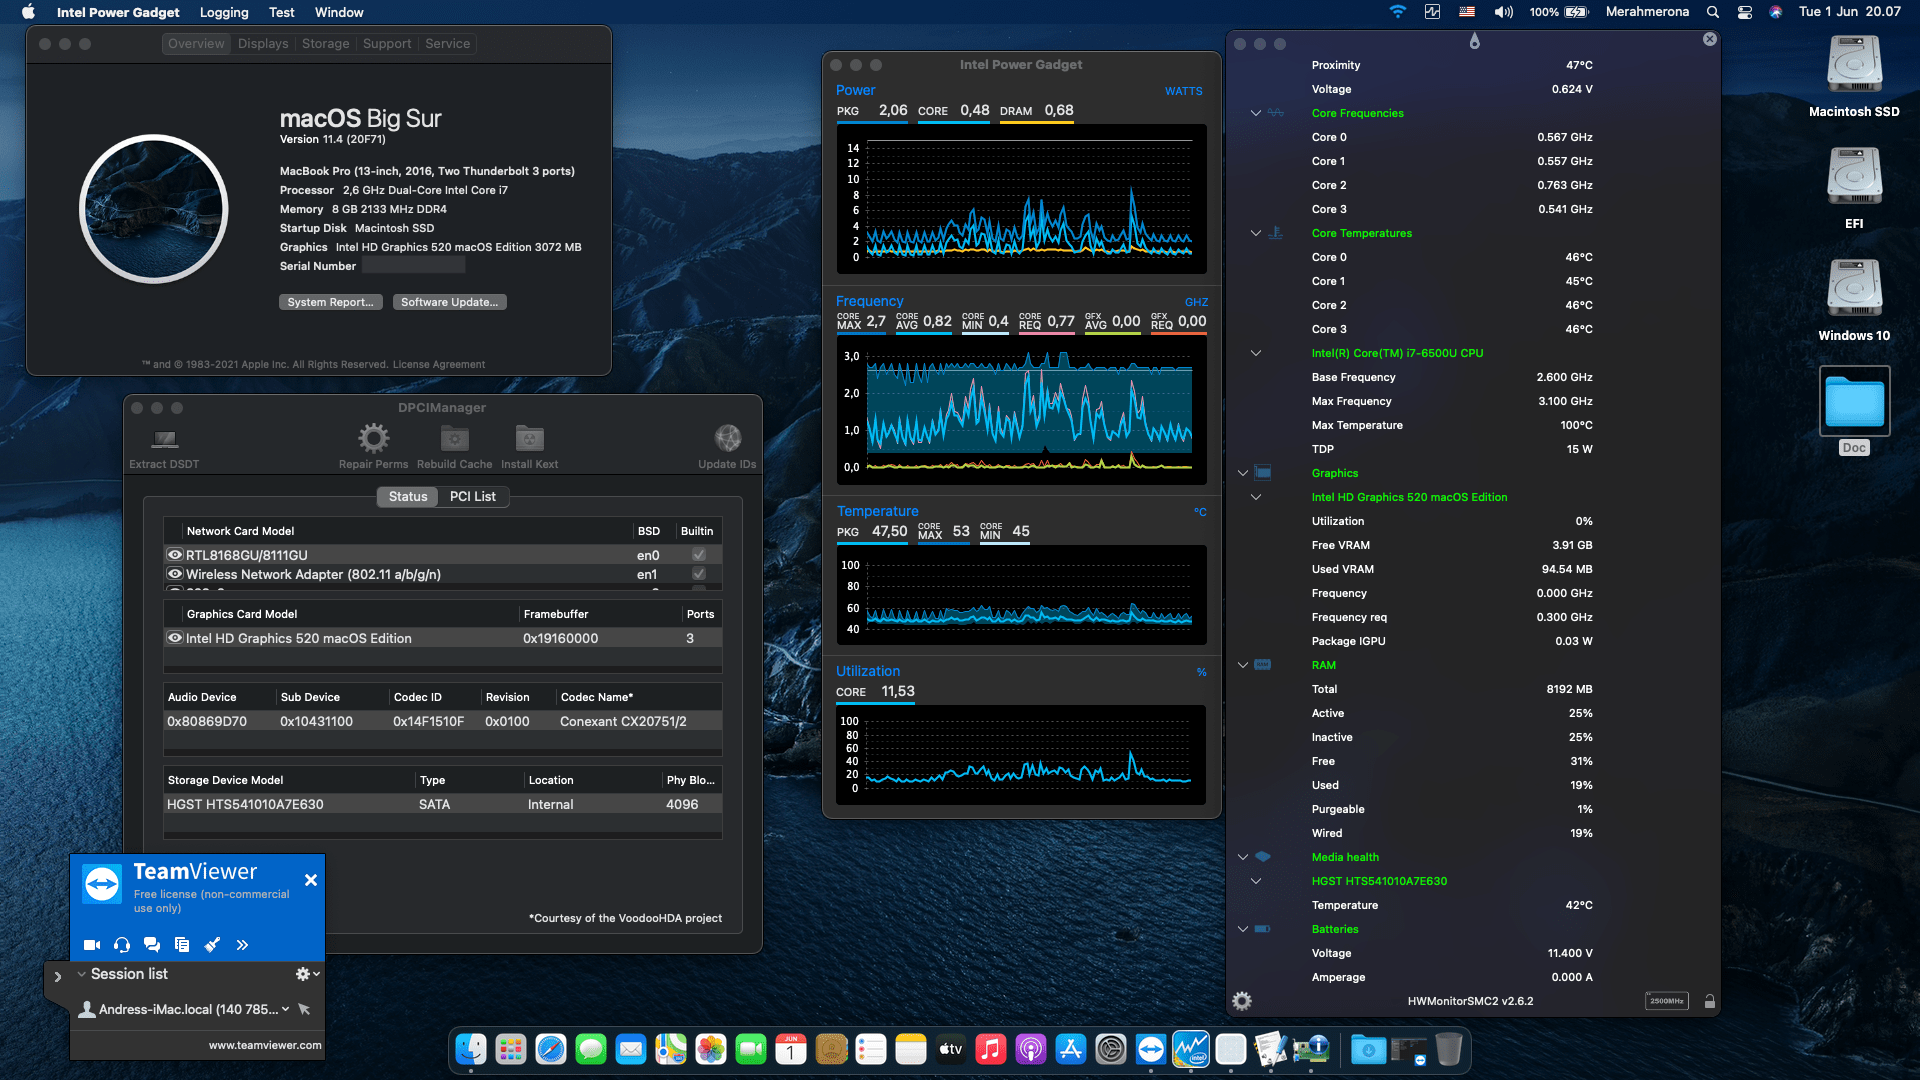The height and width of the screenshot is (1080, 1920).
Task: Collapse RAM group
Action: point(1243,665)
